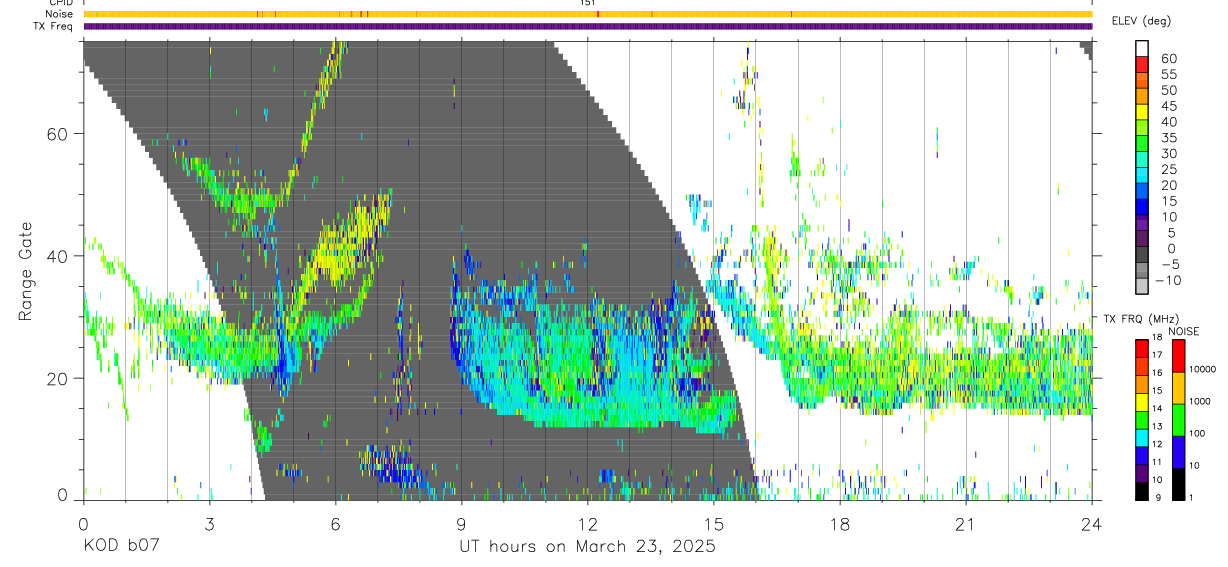Click the 'TX Freq' row label
Viewport: 1228px width, 567px height.
53,26
